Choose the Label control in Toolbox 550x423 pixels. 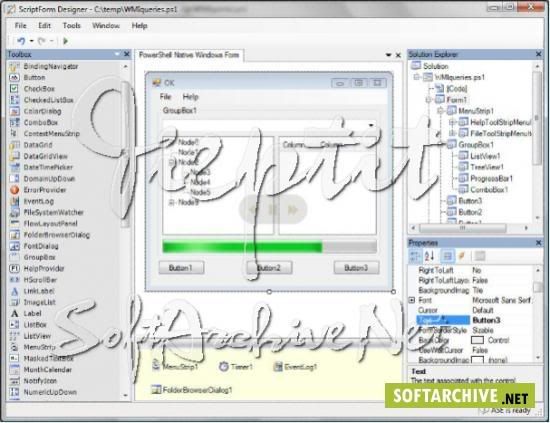(32, 313)
